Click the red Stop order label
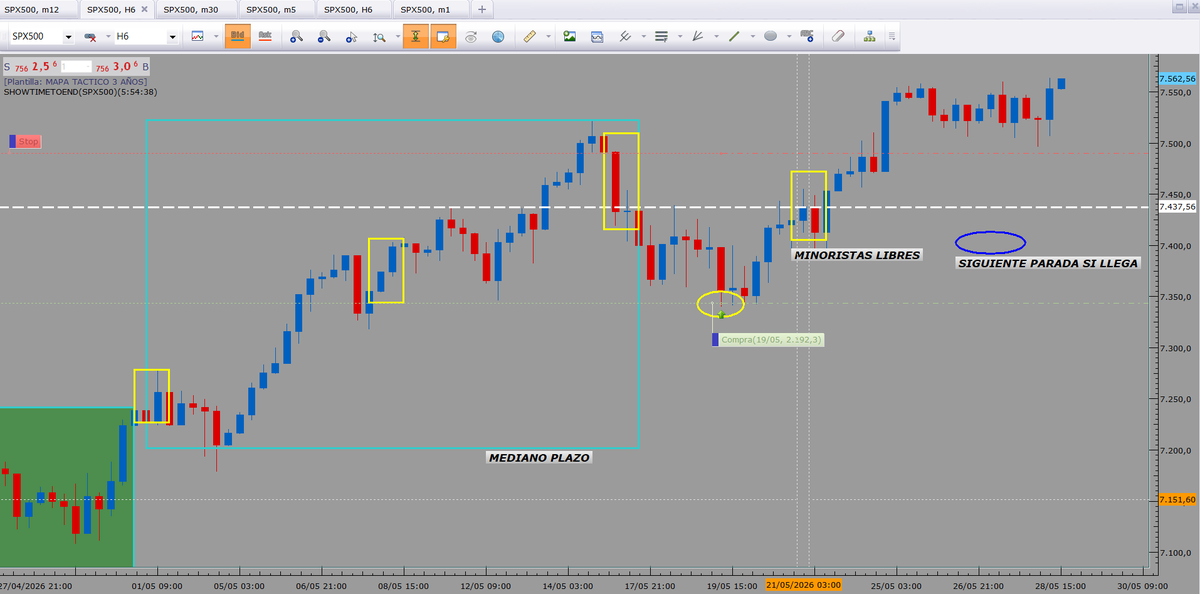Viewport: 1200px width, 594px height. click(26, 142)
